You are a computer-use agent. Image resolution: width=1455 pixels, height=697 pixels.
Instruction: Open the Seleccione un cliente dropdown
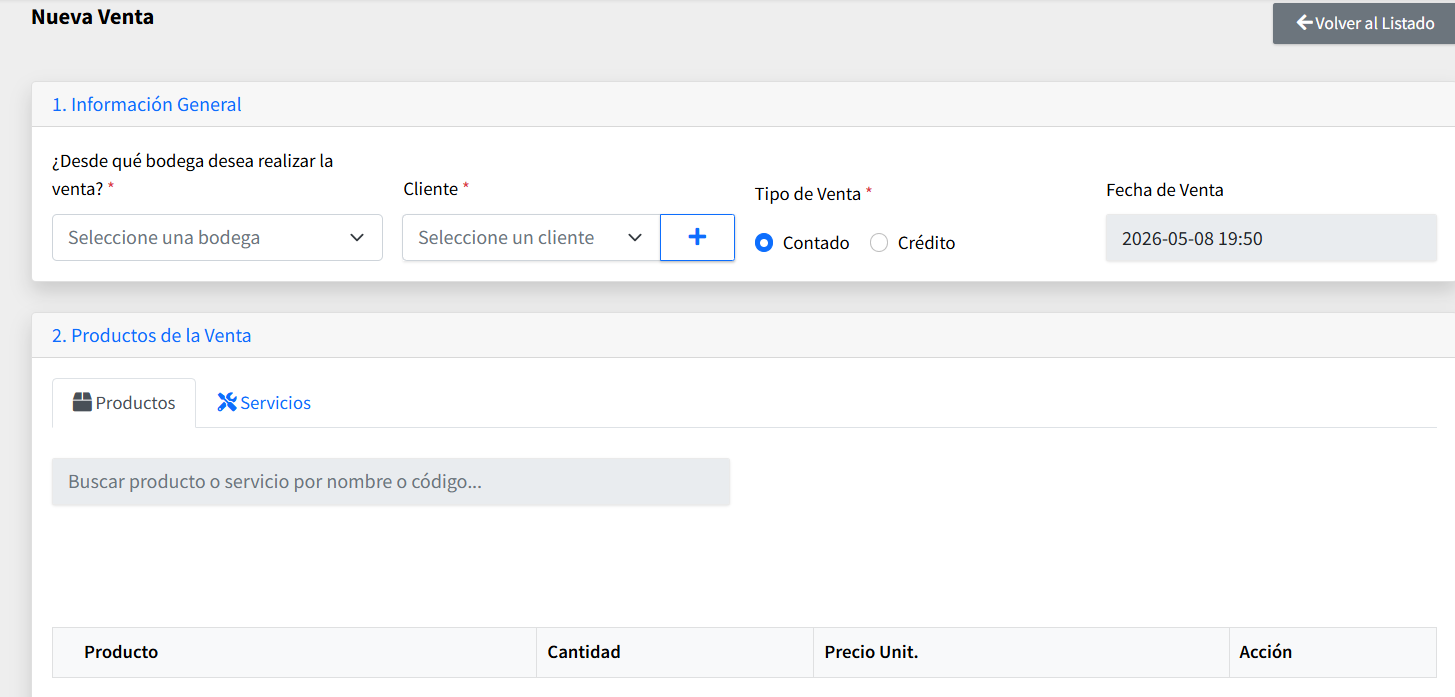(531, 237)
